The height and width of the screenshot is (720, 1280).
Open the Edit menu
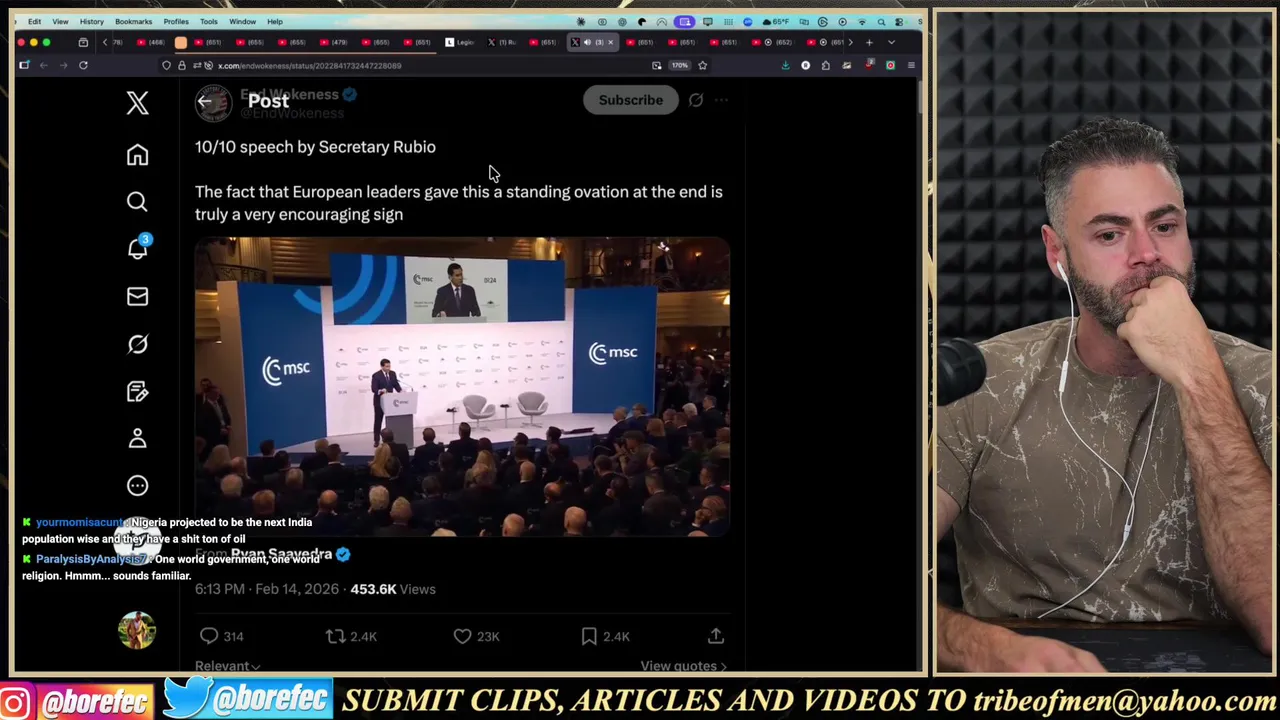point(34,21)
